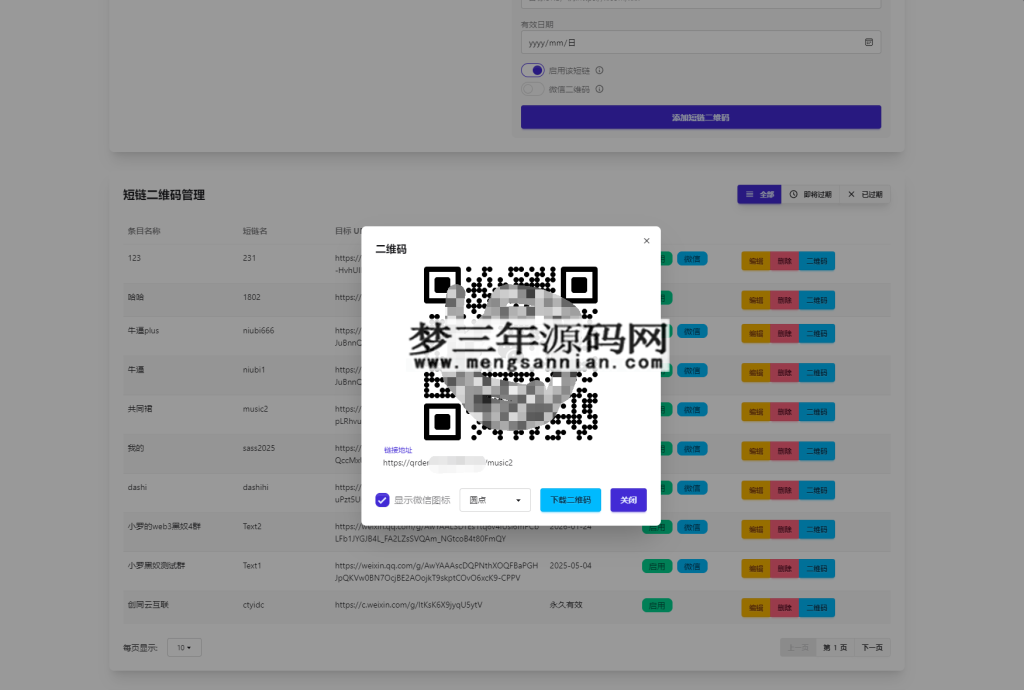Click 二维码 for the 123 row
This screenshot has height=690, width=1024.
pos(816,261)
